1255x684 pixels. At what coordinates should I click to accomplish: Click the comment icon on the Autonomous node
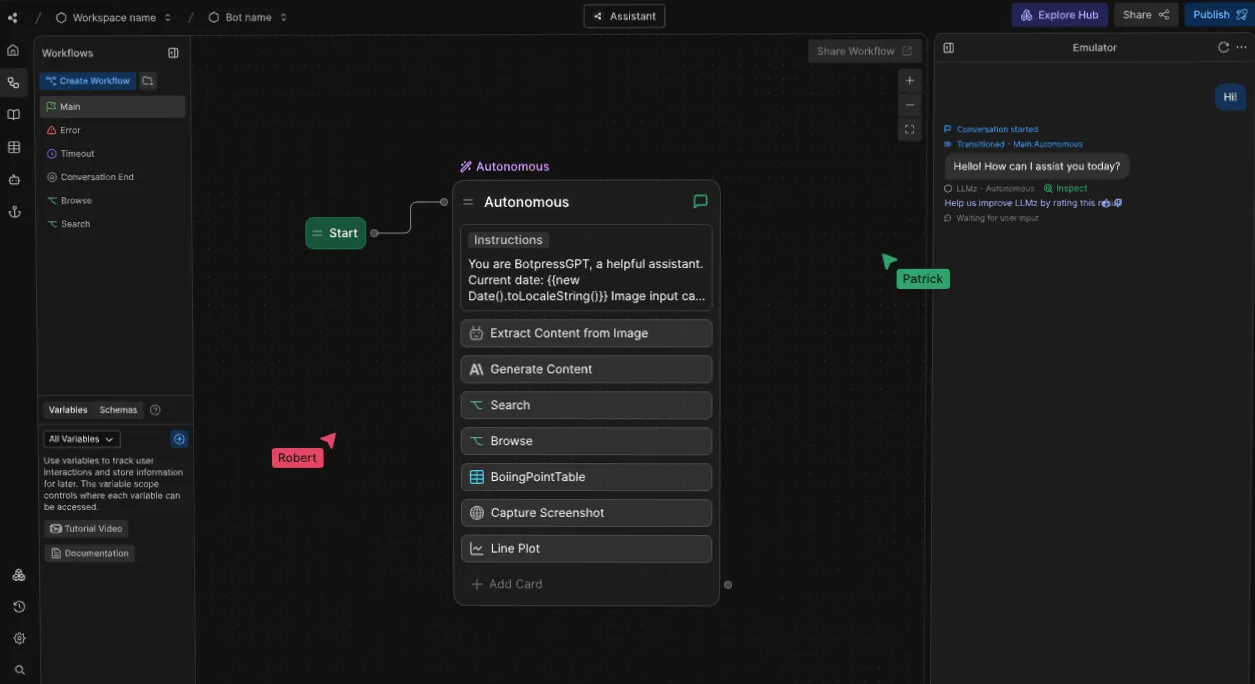click(700, 202)
